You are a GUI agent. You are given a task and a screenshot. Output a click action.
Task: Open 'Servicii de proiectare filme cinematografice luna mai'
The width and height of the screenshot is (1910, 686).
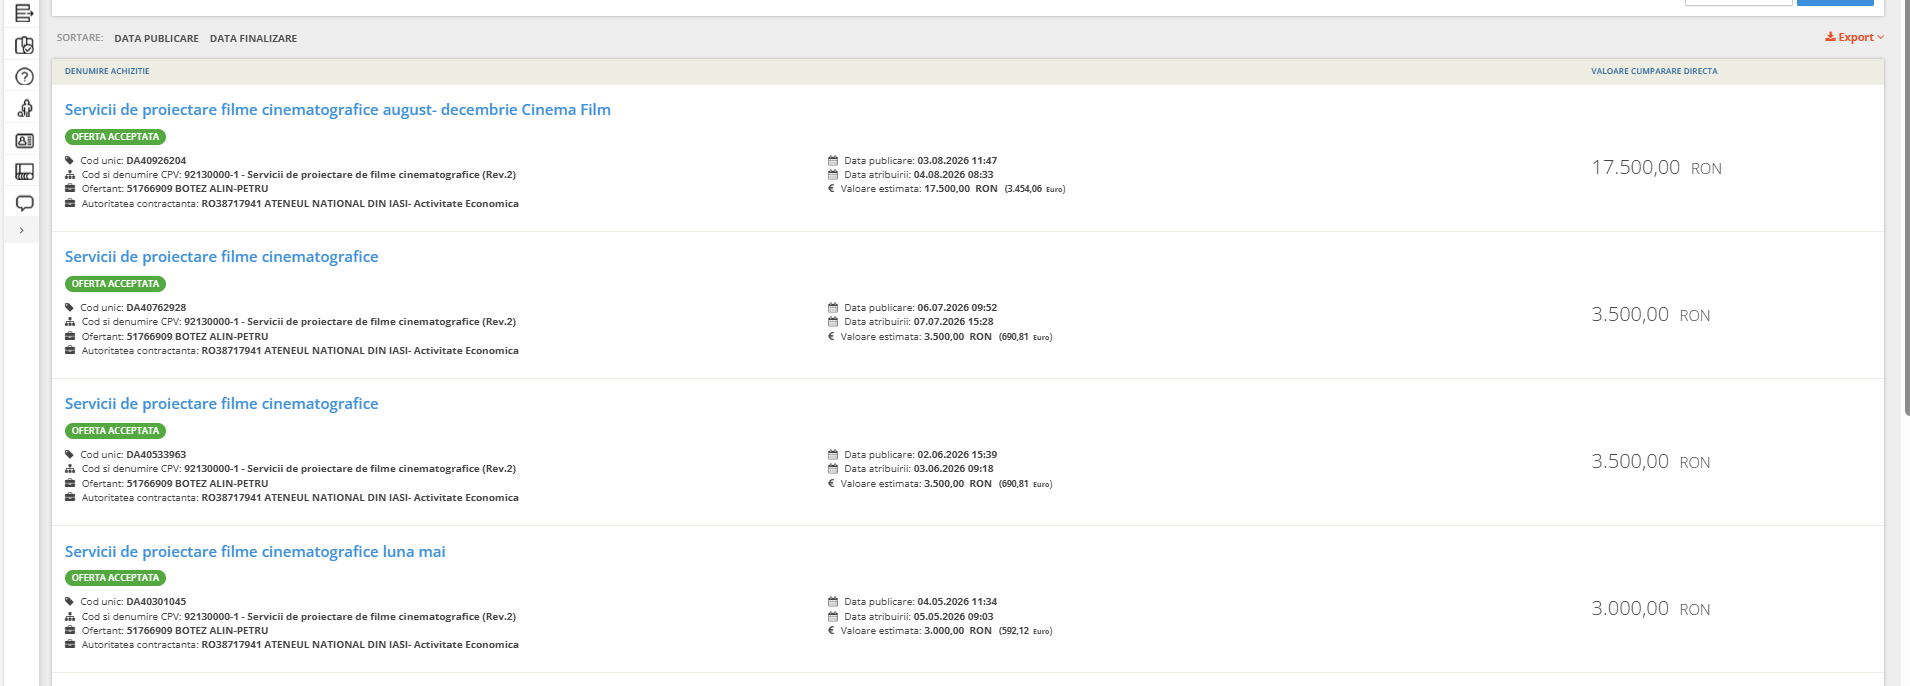255,552
